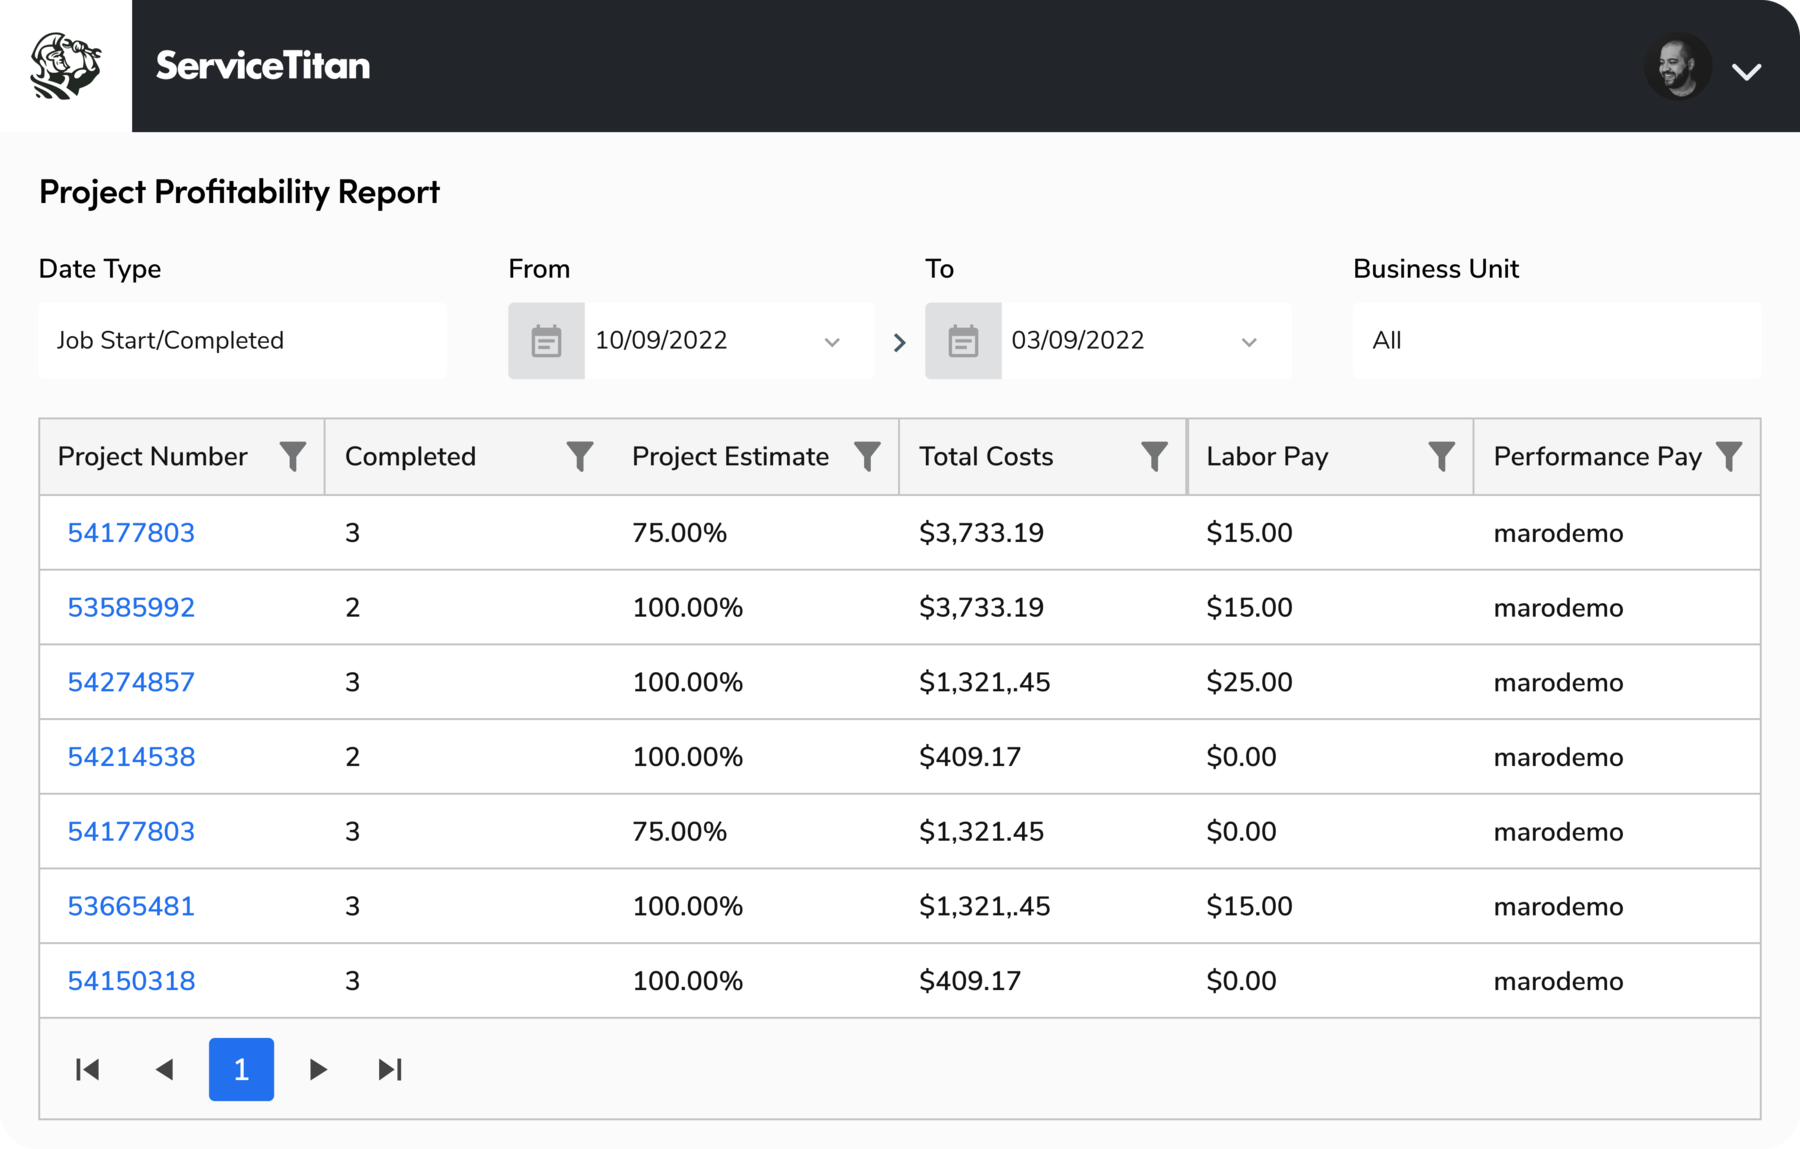Click the From date calendar icon
Image resolution: width=1800 pixels, height=1149 pixels.
coord(545,340)
